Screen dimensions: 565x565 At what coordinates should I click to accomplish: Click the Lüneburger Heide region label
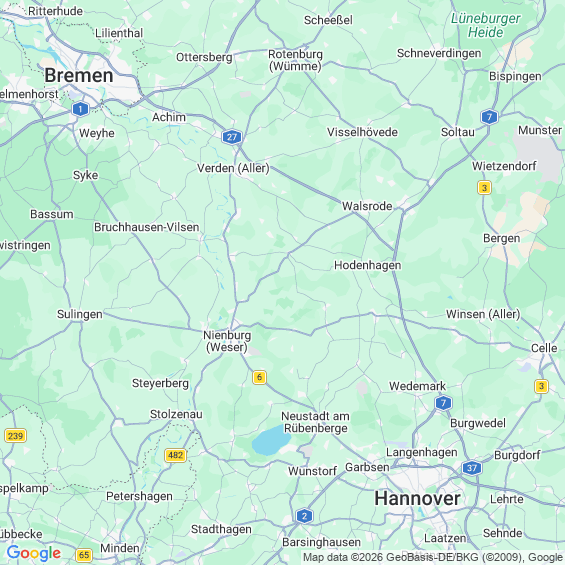pyautogui.click(x=485, y=25)
